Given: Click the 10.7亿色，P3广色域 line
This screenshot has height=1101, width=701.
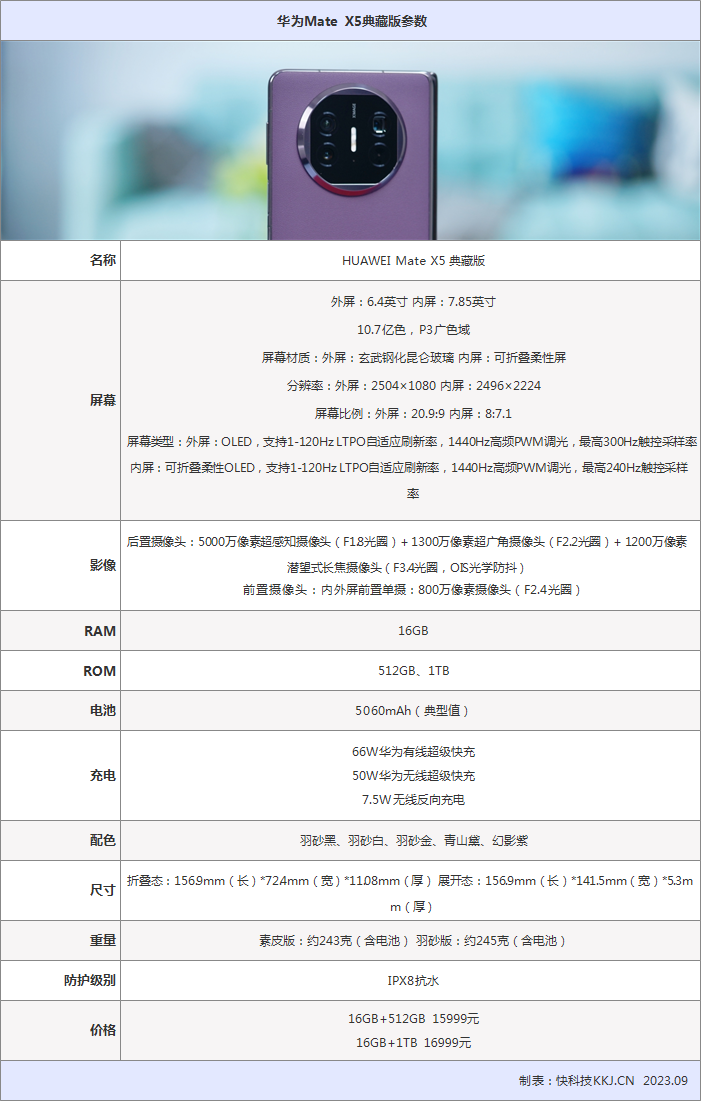Looking at the screenshot, I should click(x=413, y=330).
